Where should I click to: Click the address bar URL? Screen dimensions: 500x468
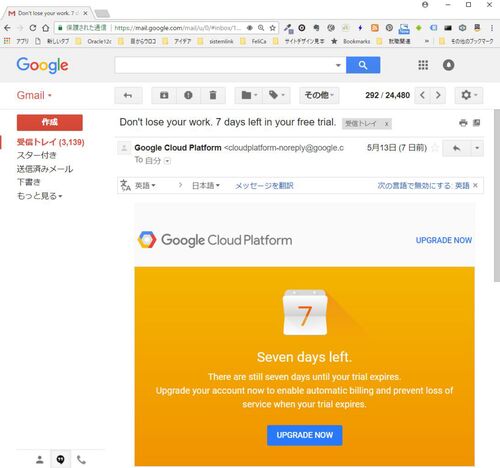pyautogui.click(x=178, y=28)
